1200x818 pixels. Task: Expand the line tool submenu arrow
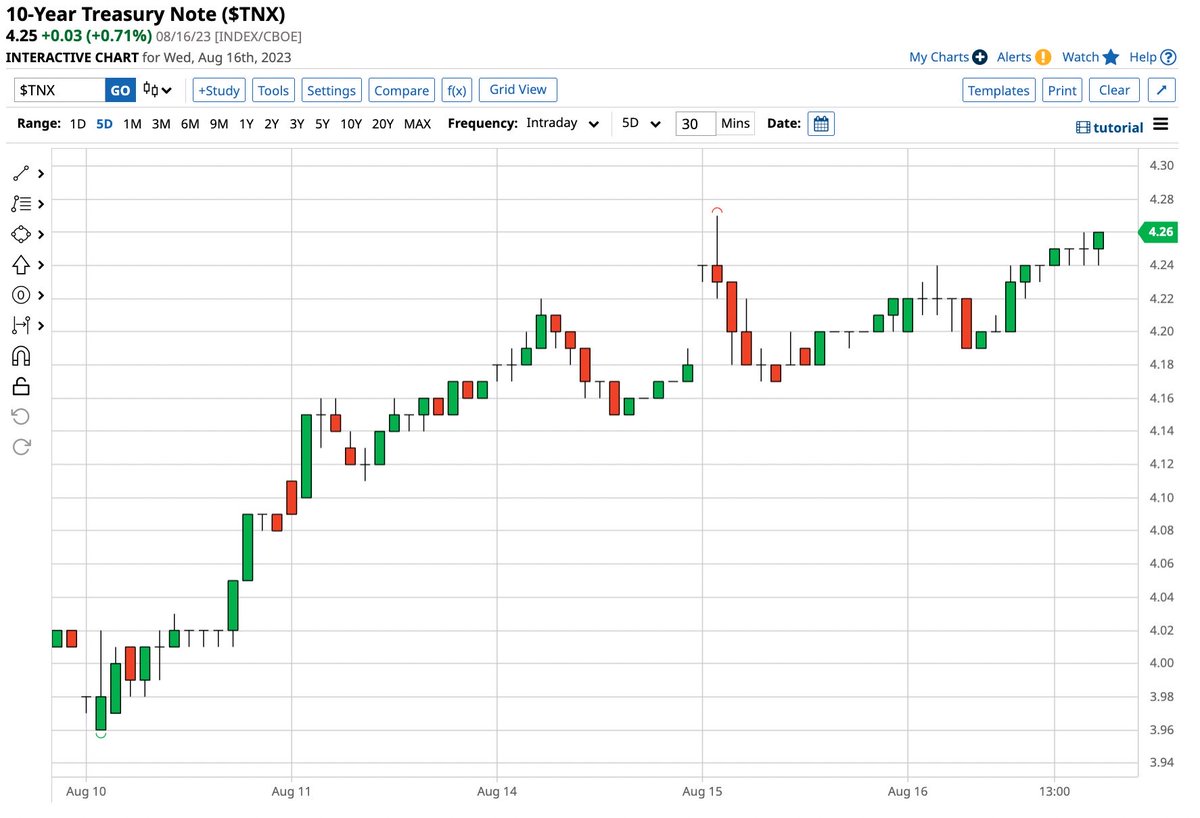(41, 174)
